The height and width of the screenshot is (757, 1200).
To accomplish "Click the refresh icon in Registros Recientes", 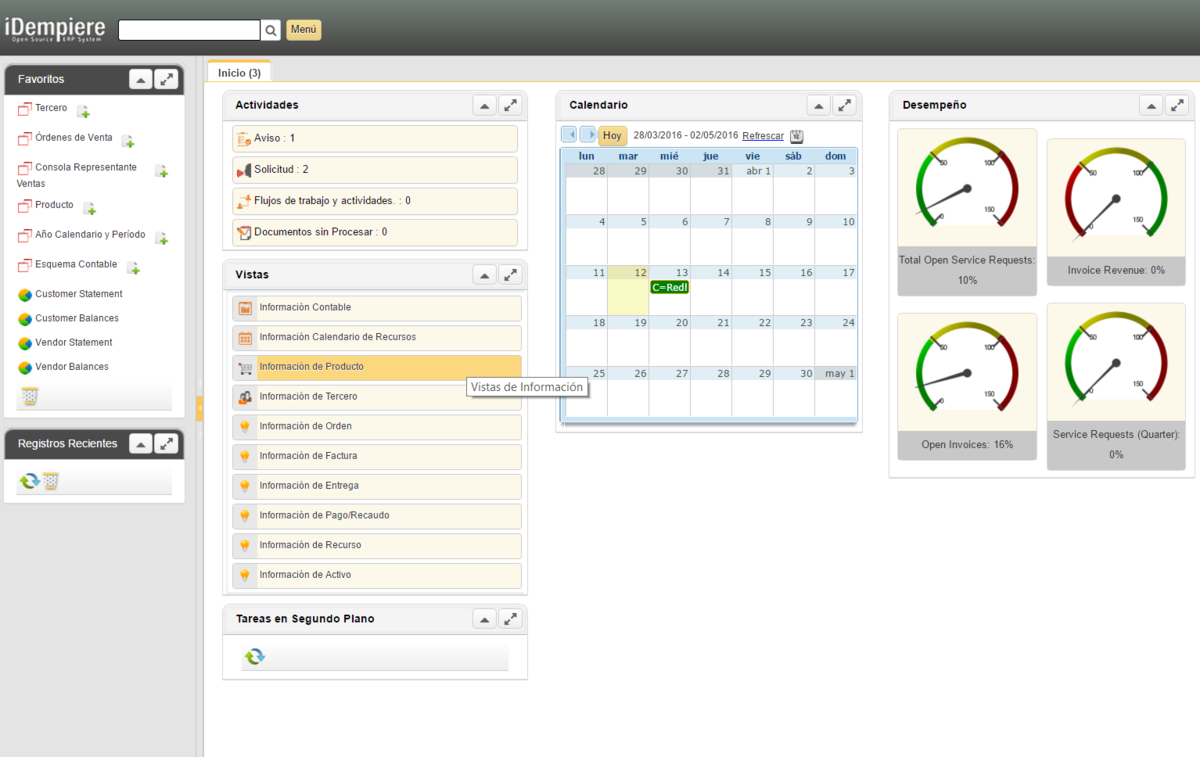I will coord(29,481).
